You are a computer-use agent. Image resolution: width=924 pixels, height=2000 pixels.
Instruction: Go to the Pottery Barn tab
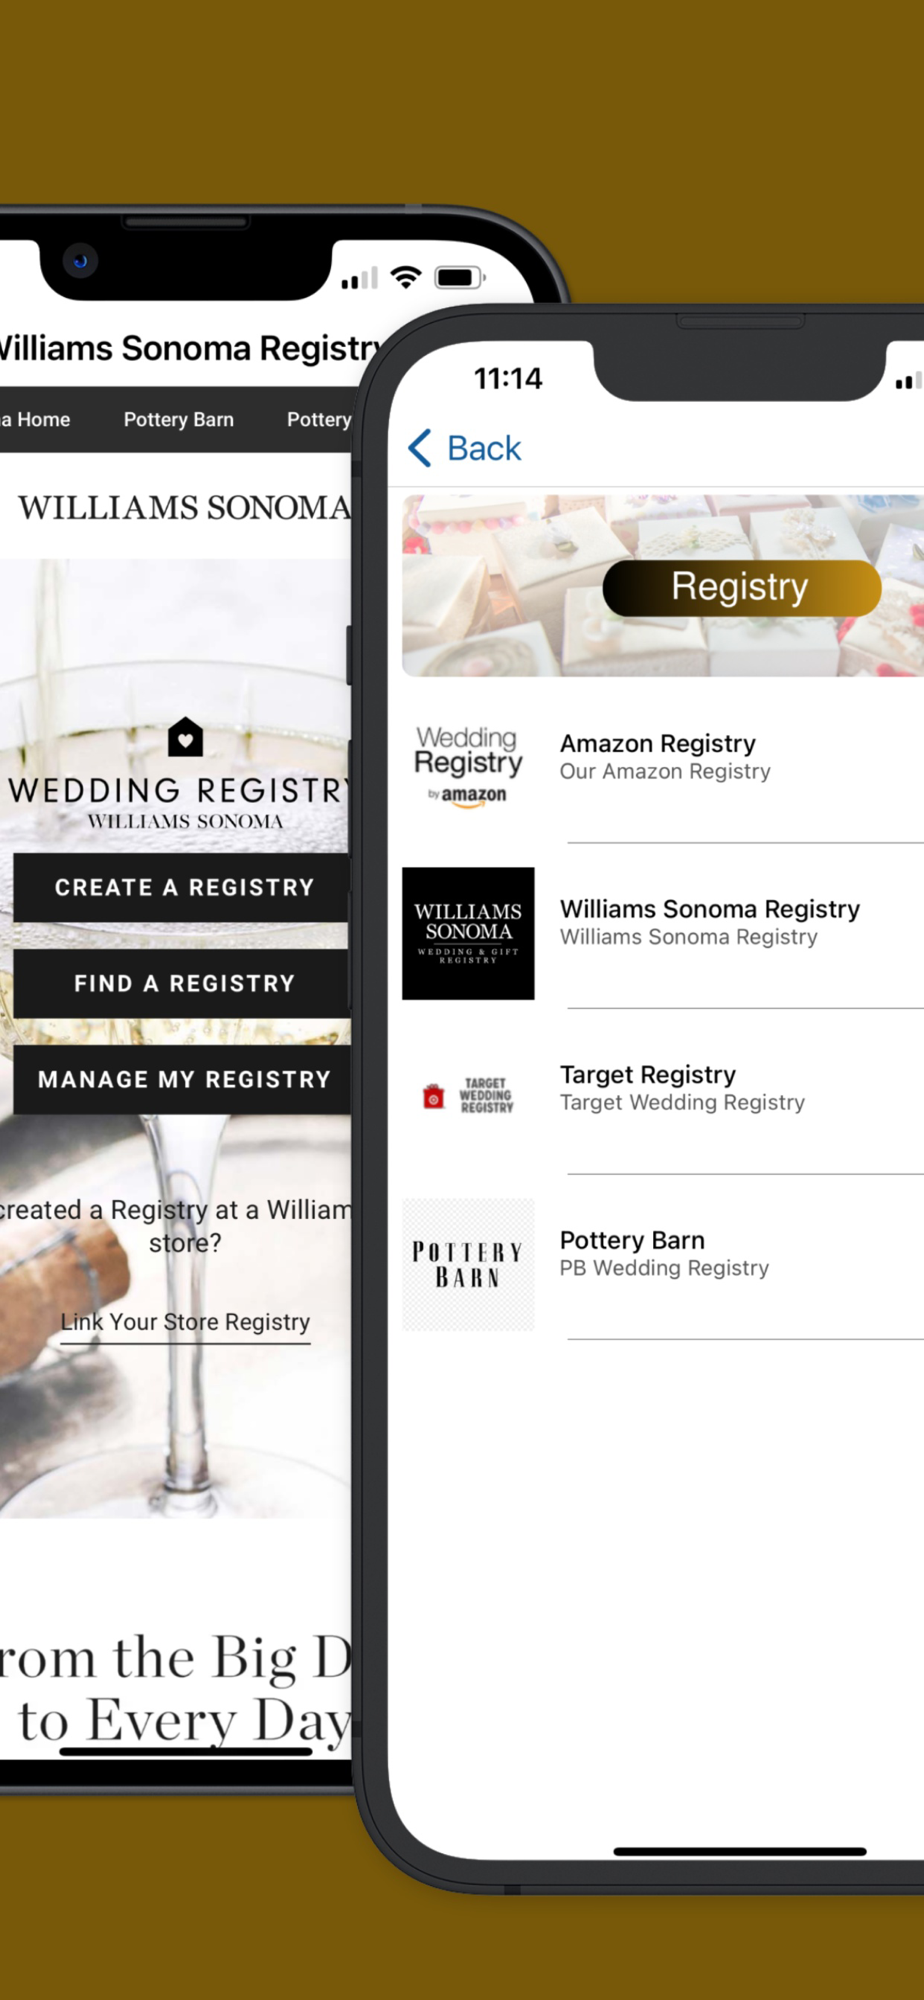179,420
